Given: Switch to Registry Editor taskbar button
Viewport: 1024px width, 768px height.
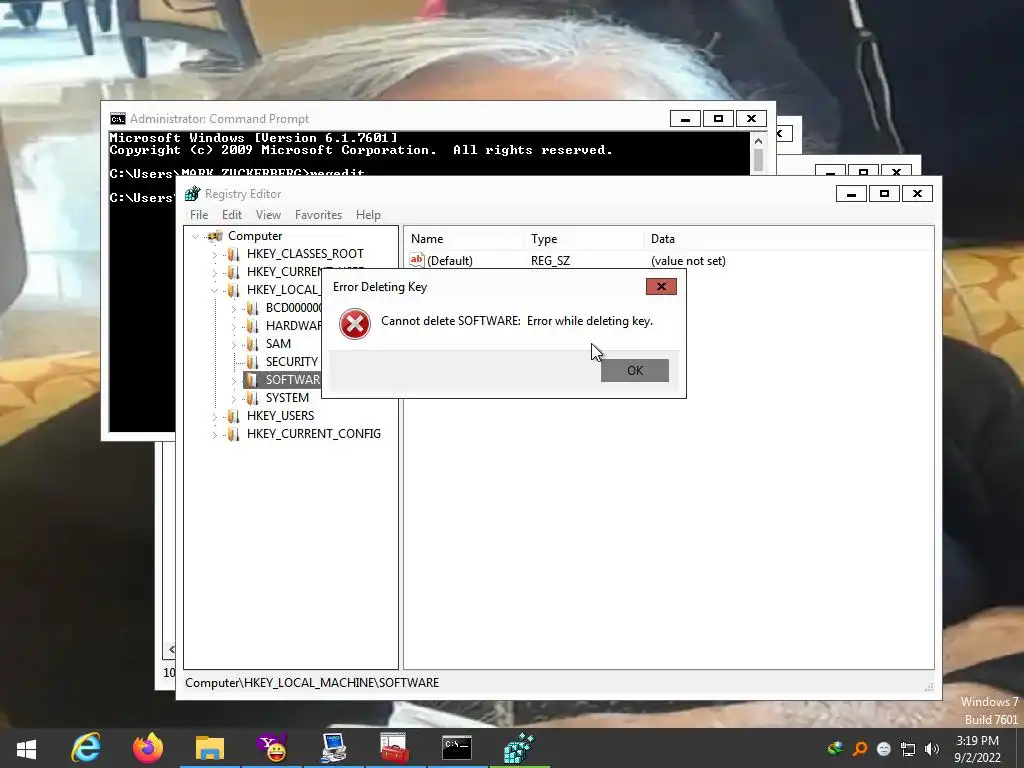Looking at the screenshot, I should [x=519, y=748].
